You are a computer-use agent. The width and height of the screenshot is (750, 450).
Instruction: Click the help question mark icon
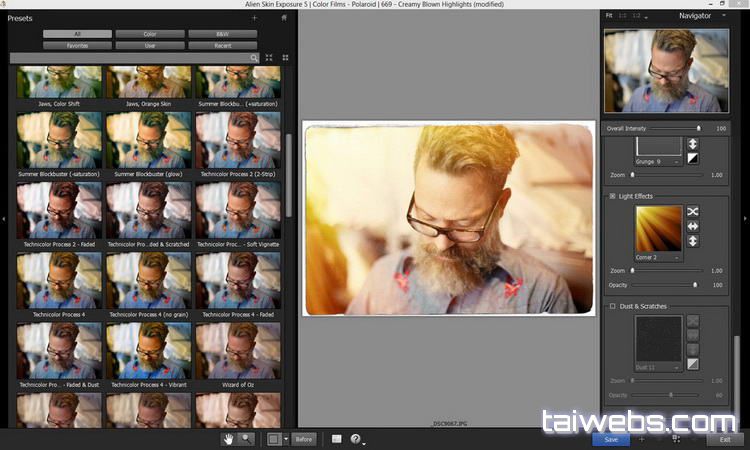[x=355, y=440]
